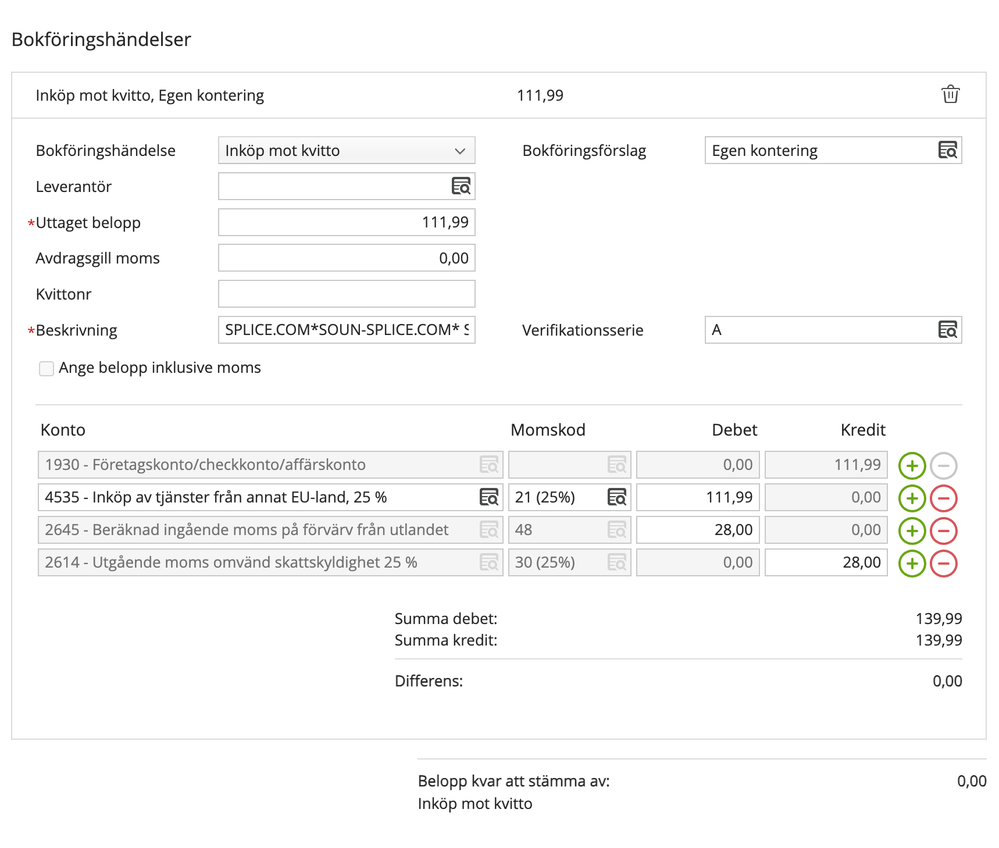Open lookup for Bokföringsförslag field
The width and height of the screenshot is (999, 848).
(947, 150)
